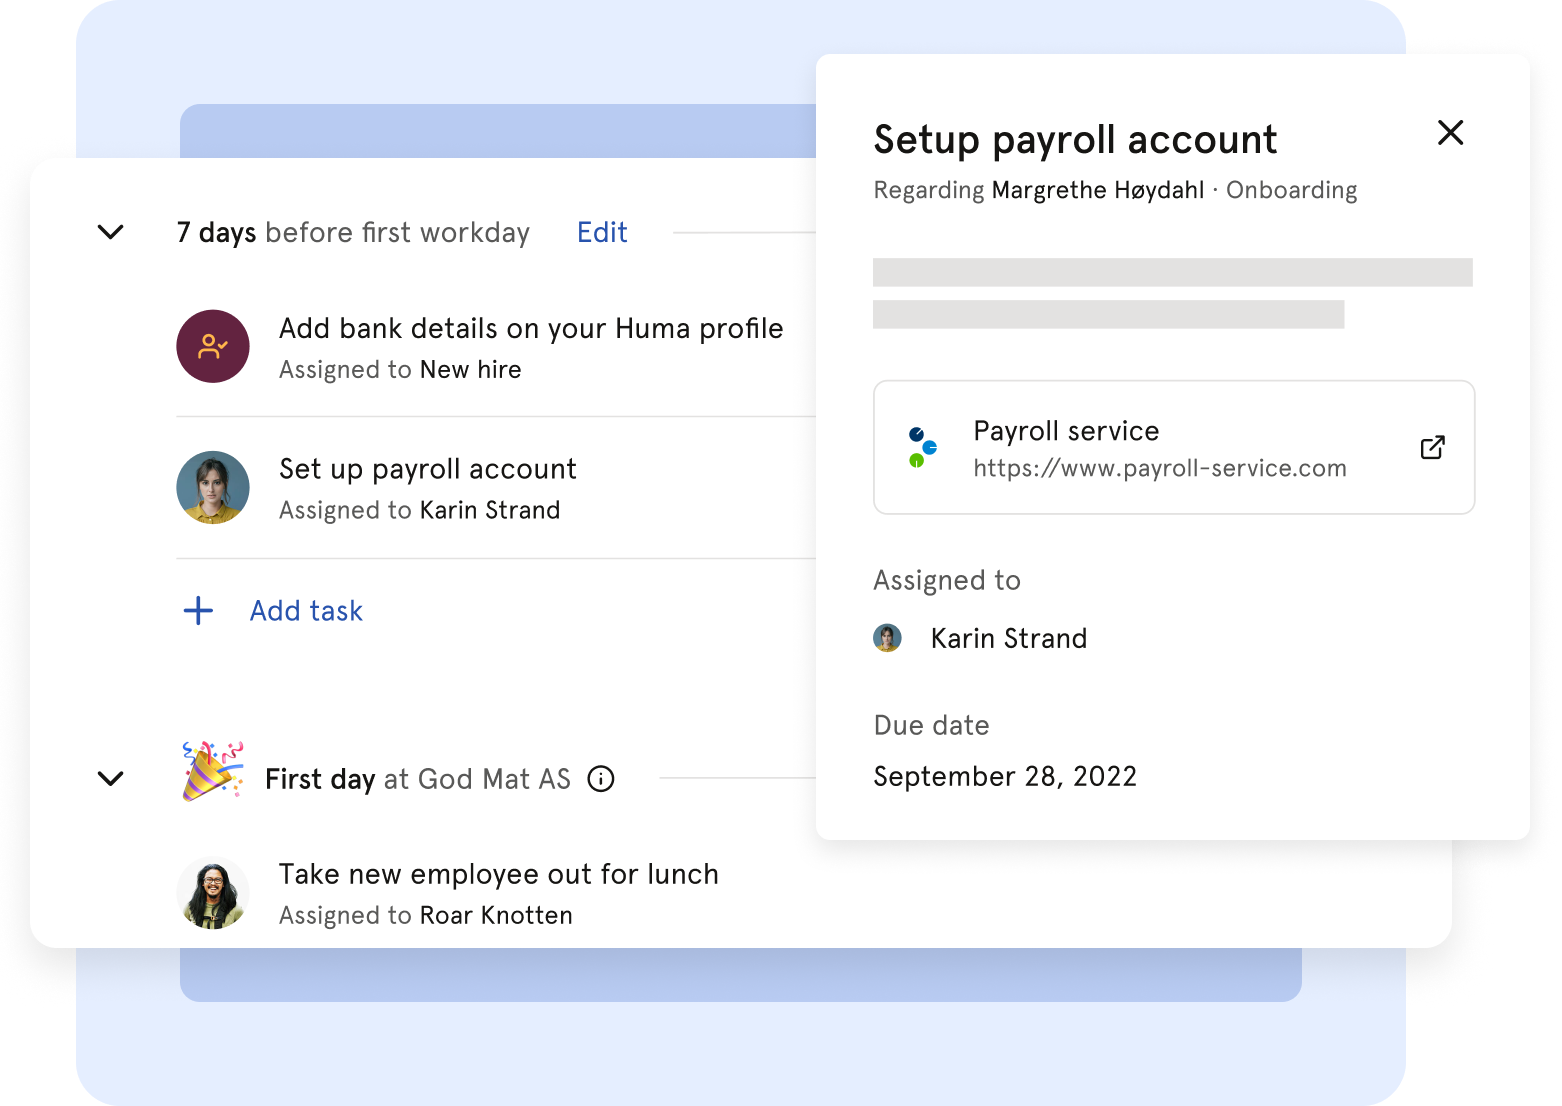Click the New hire avatar icon on bank details task

(x=213, y=346)
